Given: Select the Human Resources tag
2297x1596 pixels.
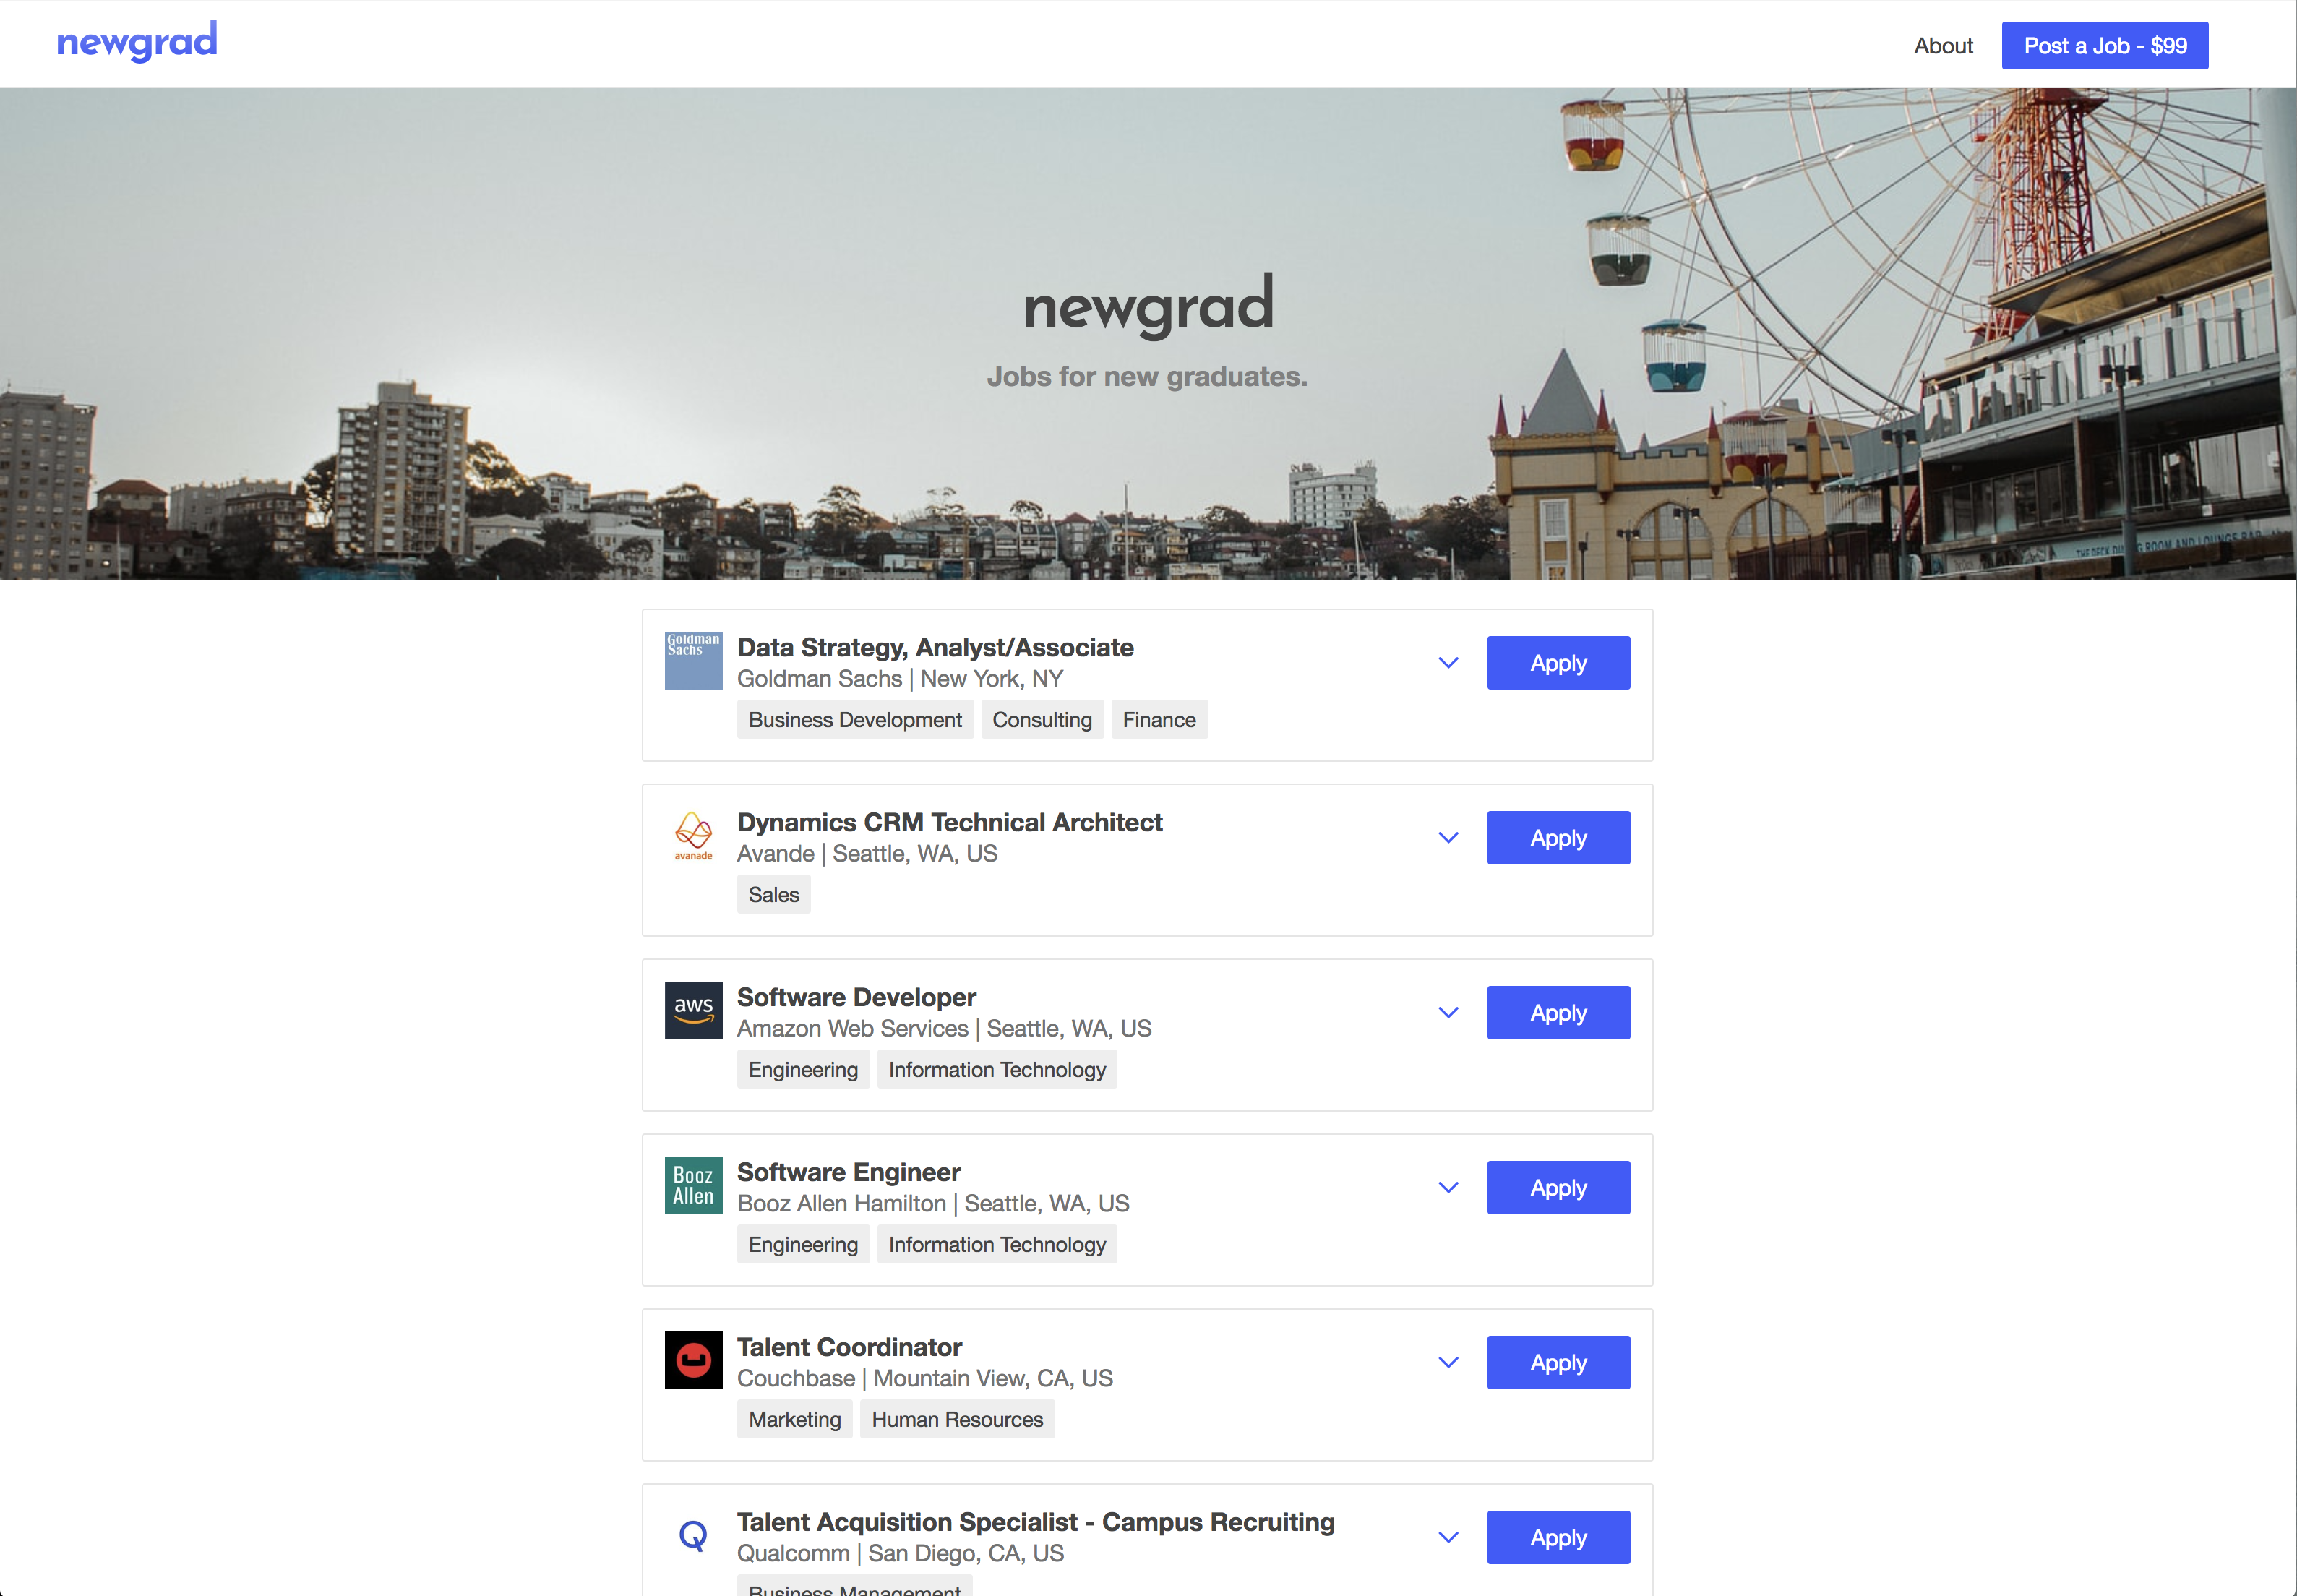Looking at the screenshot, I should [x=957, y=1420].
